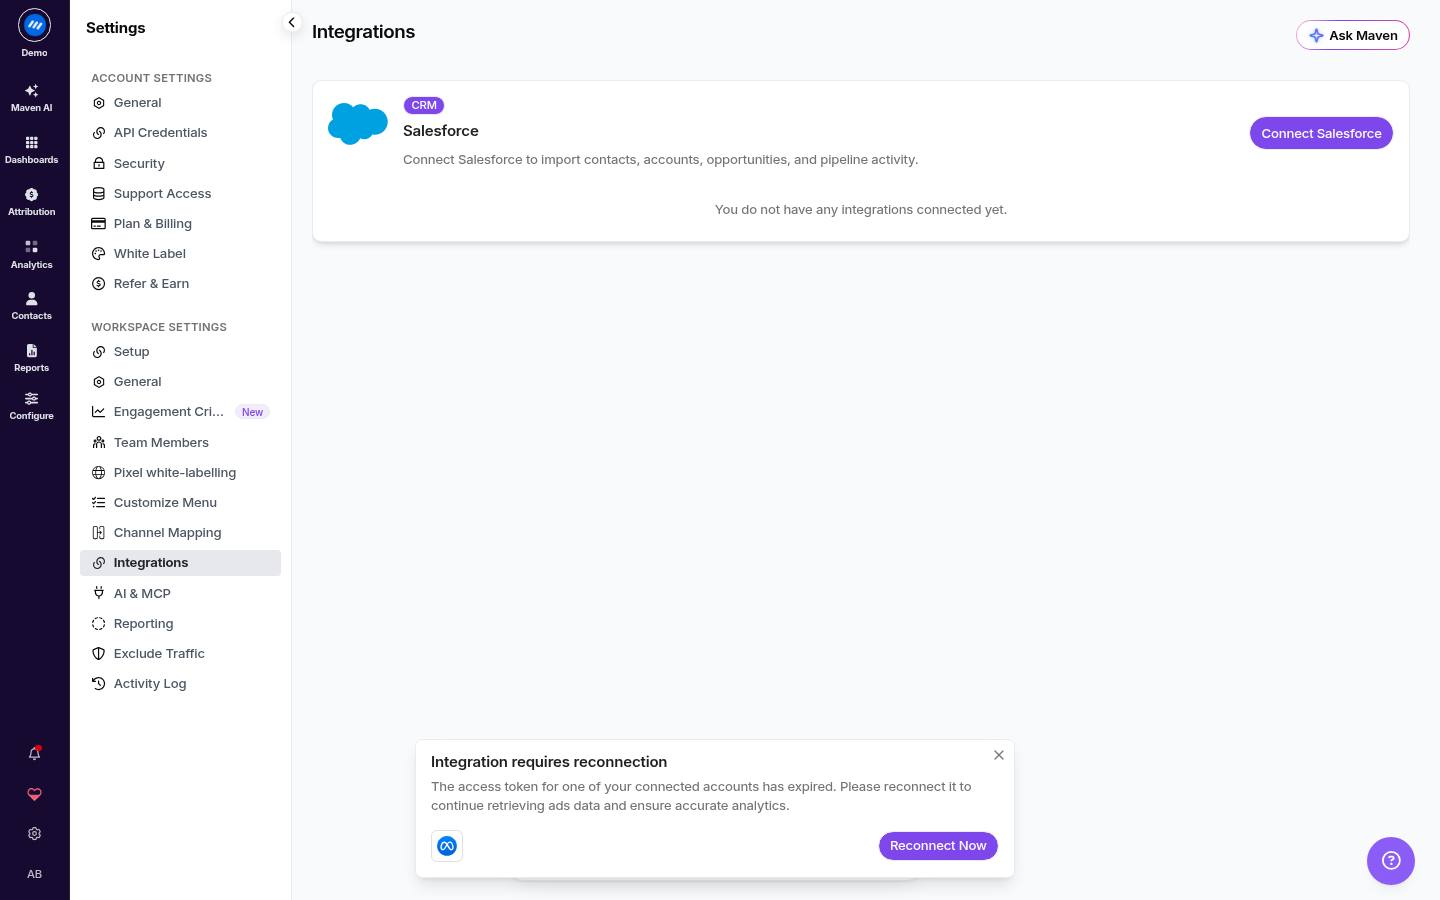This screenshot has height=900, width=1440.
Task: Open the Ask Maven assistant
Action: click(x=1353, y=35)
